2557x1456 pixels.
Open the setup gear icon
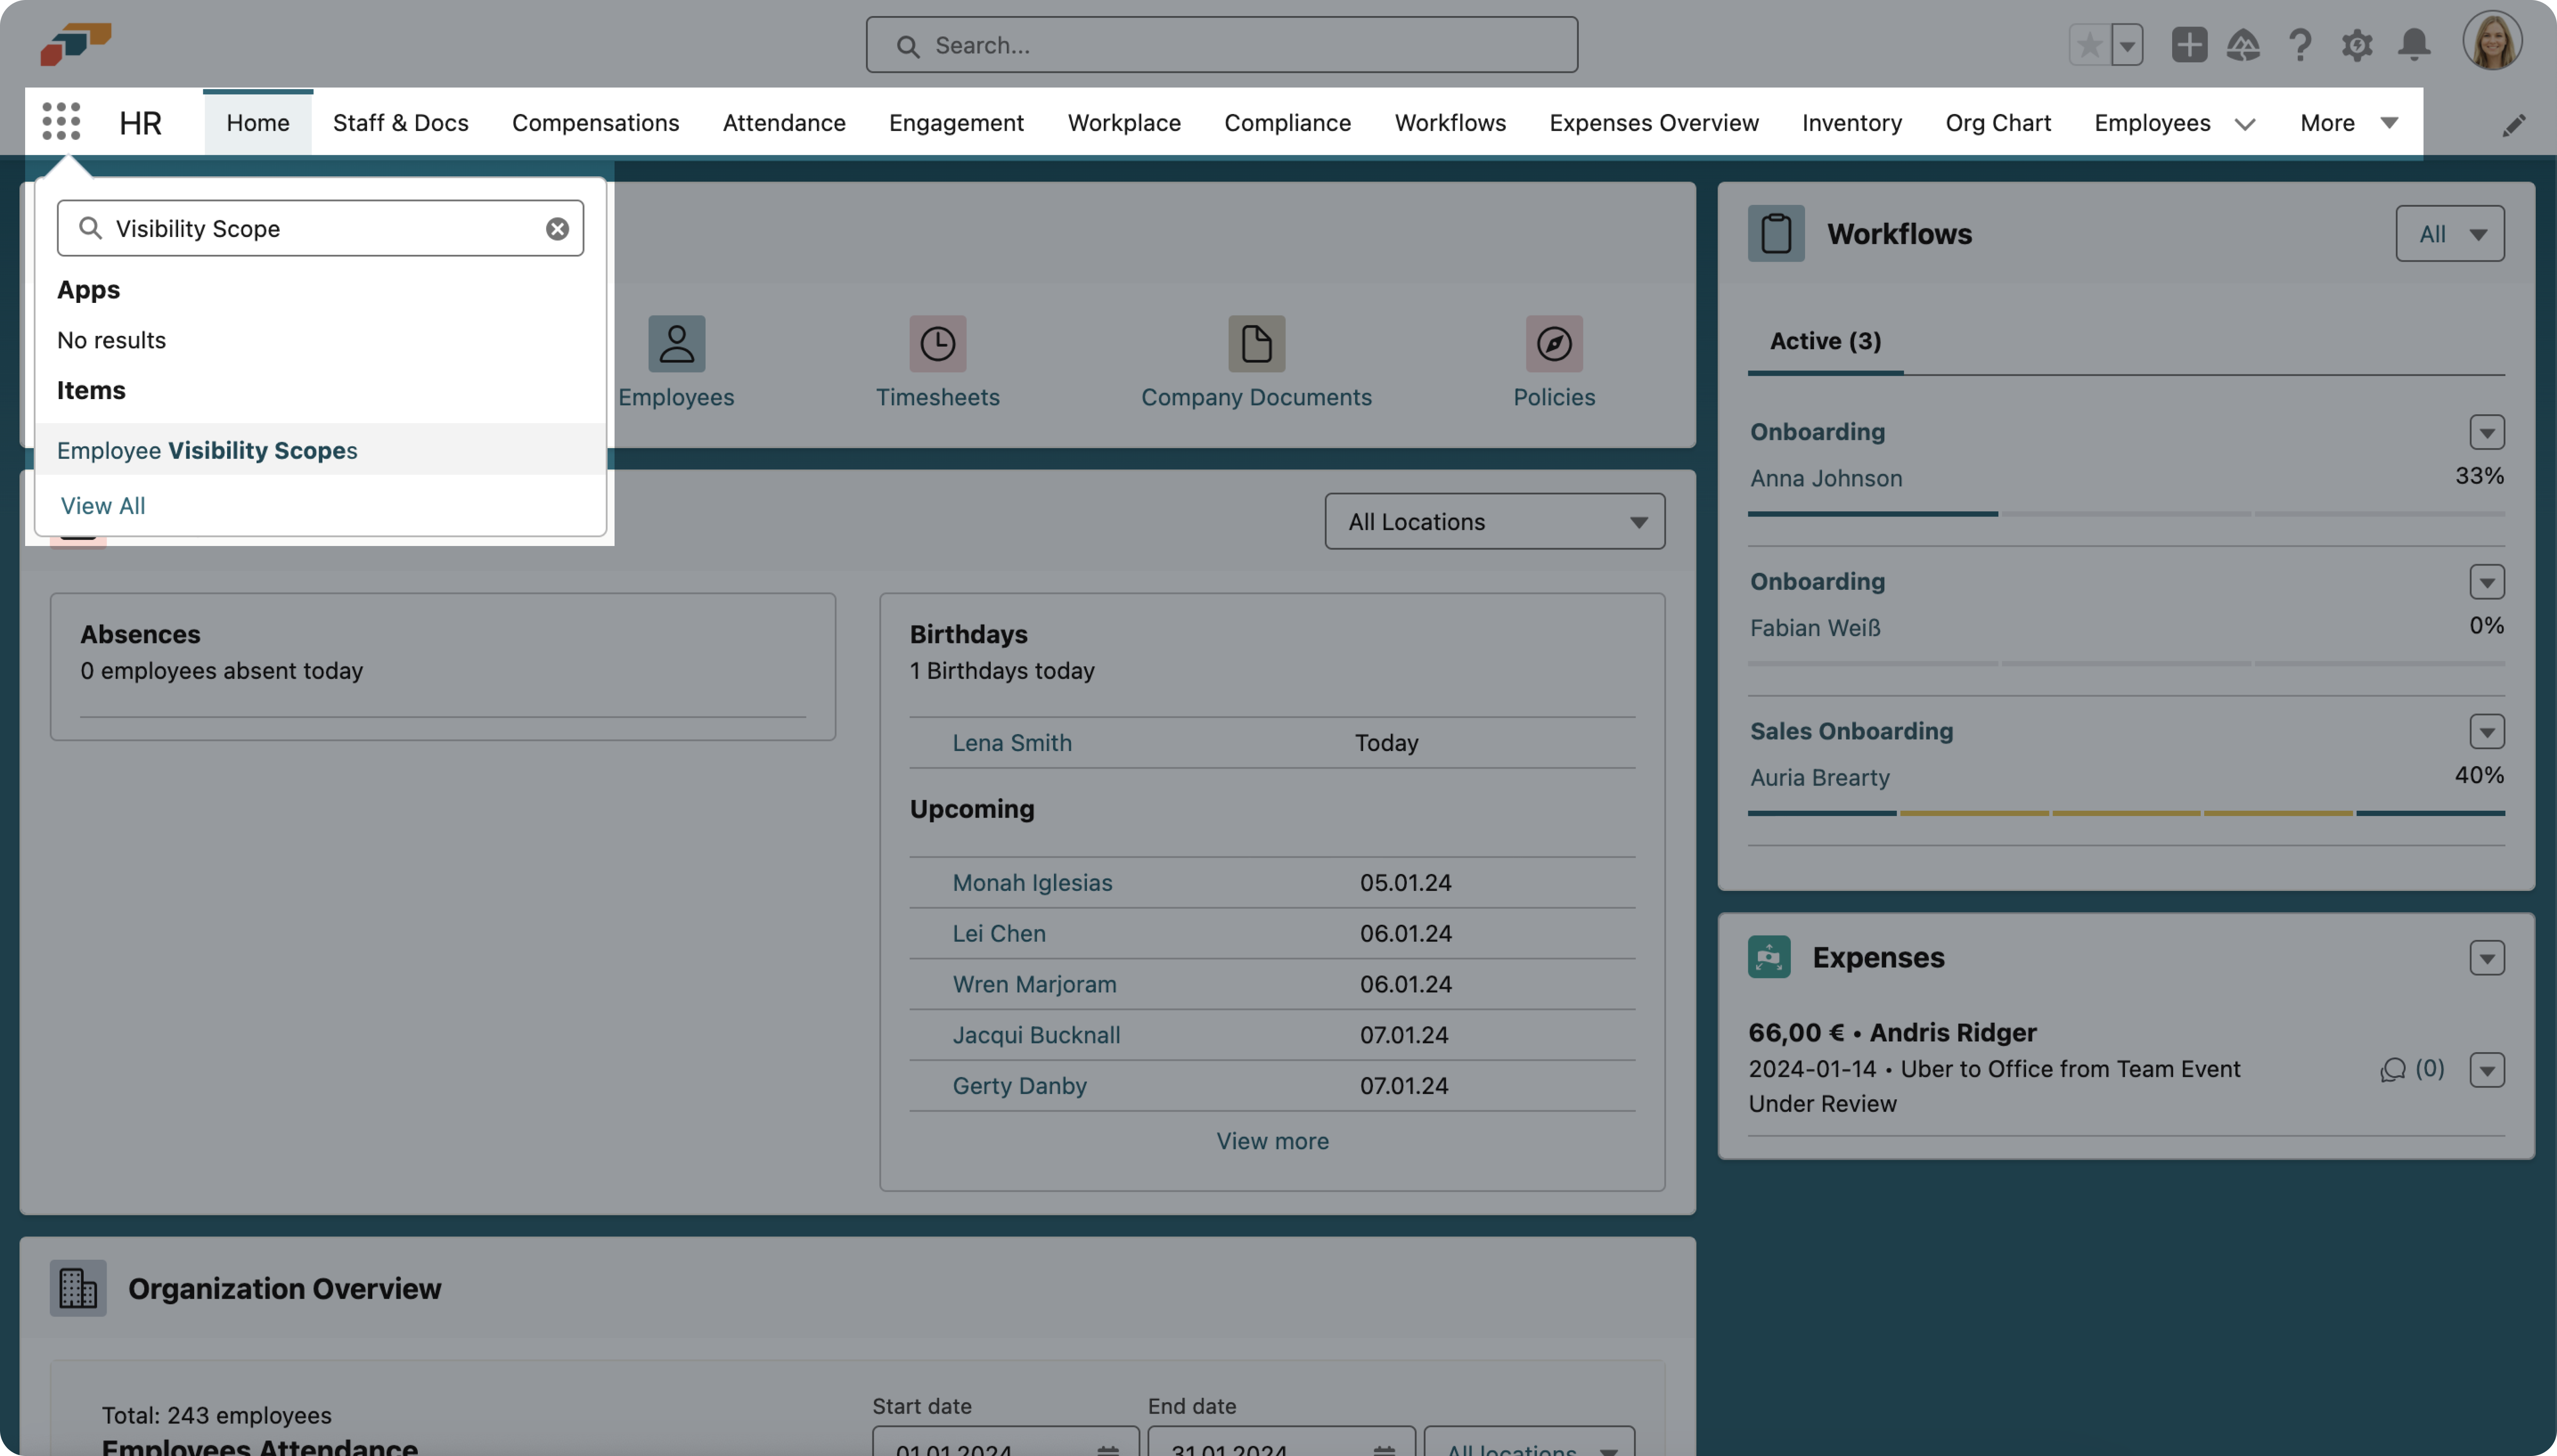click(2357, 45)
